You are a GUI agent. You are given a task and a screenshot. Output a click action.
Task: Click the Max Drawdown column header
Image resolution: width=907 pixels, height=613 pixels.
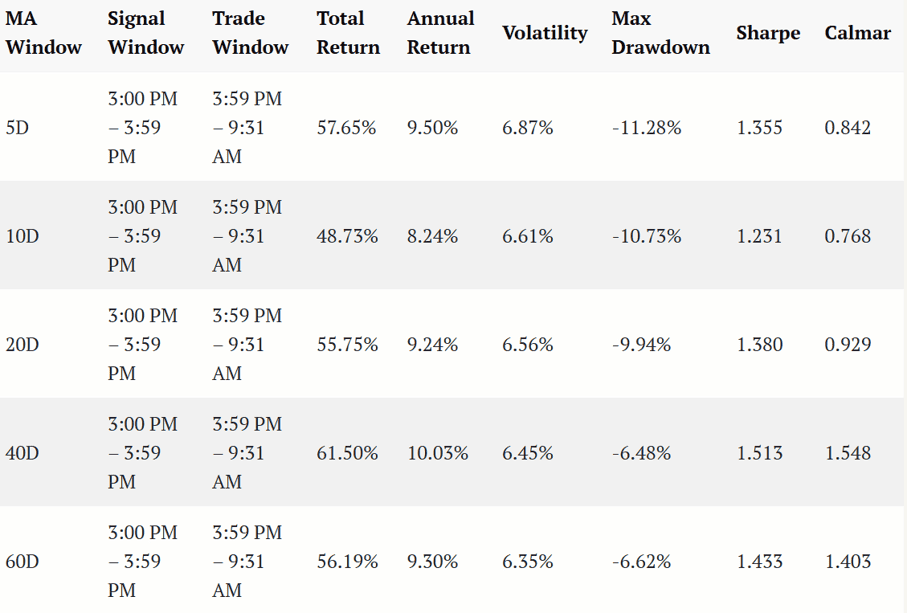pos(661,33)
